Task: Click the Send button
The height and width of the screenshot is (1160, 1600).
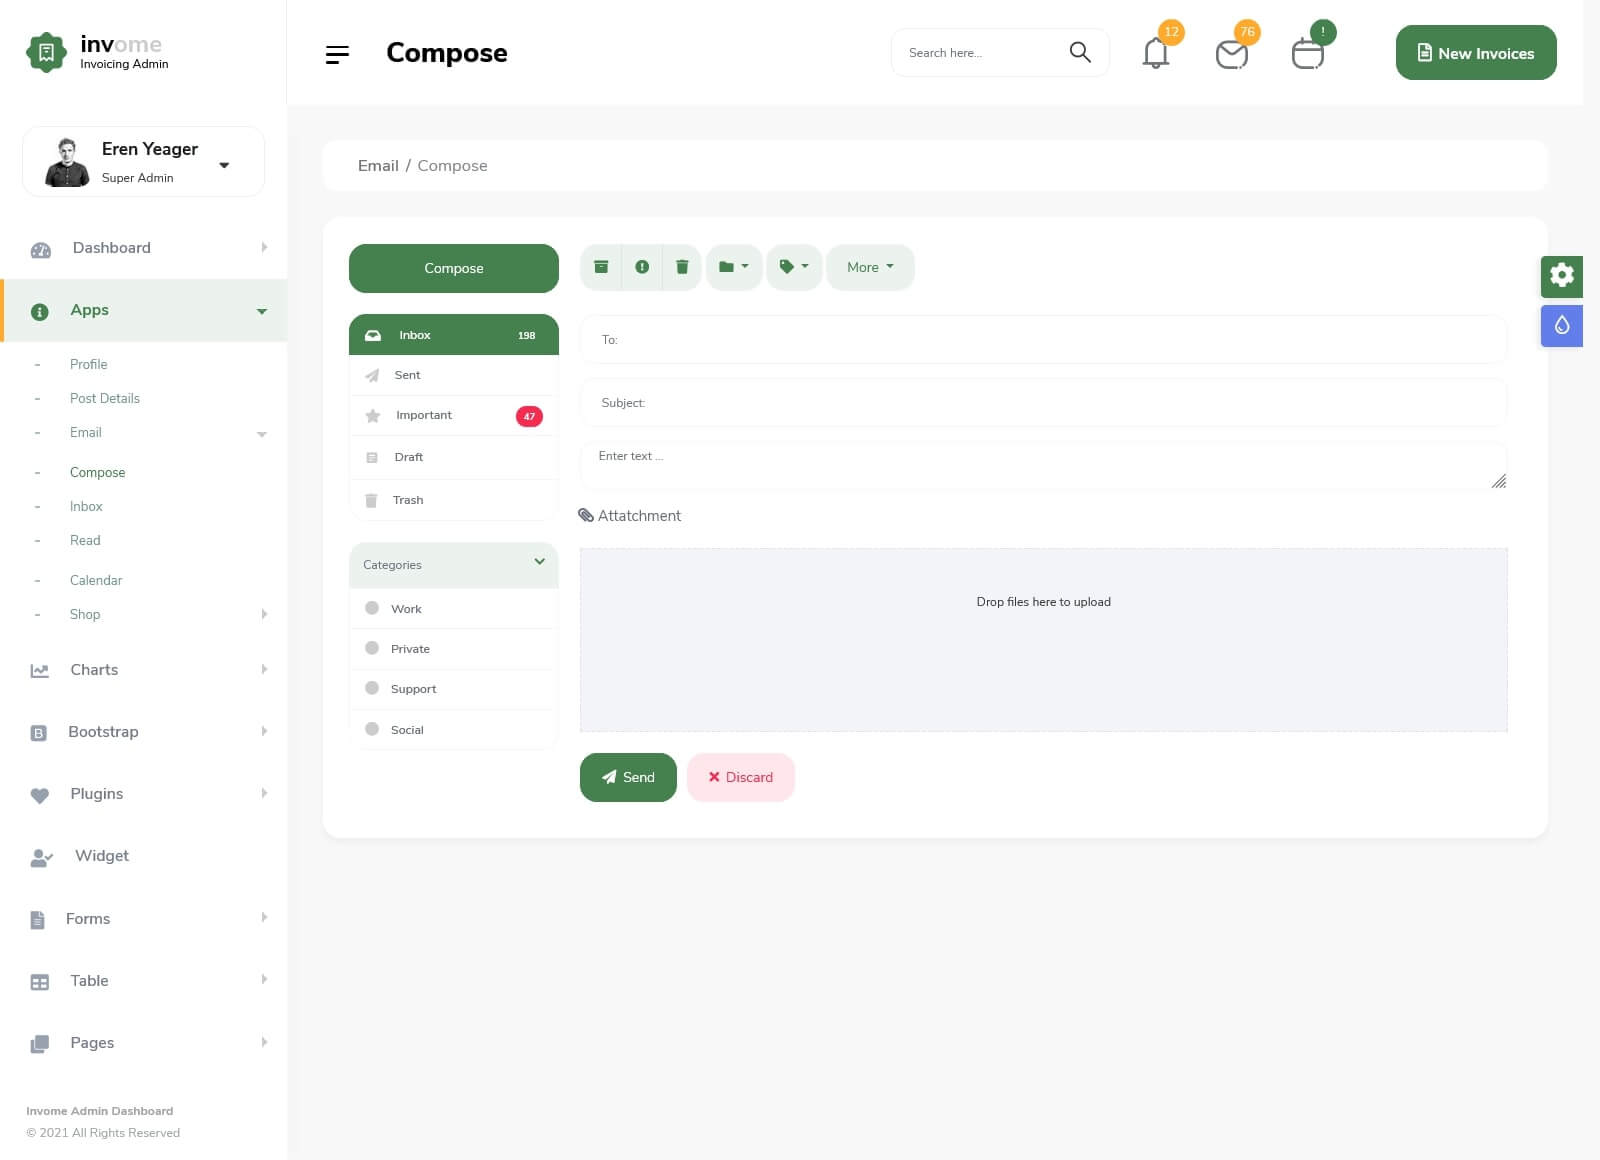Action: click(x=628, y=777)
